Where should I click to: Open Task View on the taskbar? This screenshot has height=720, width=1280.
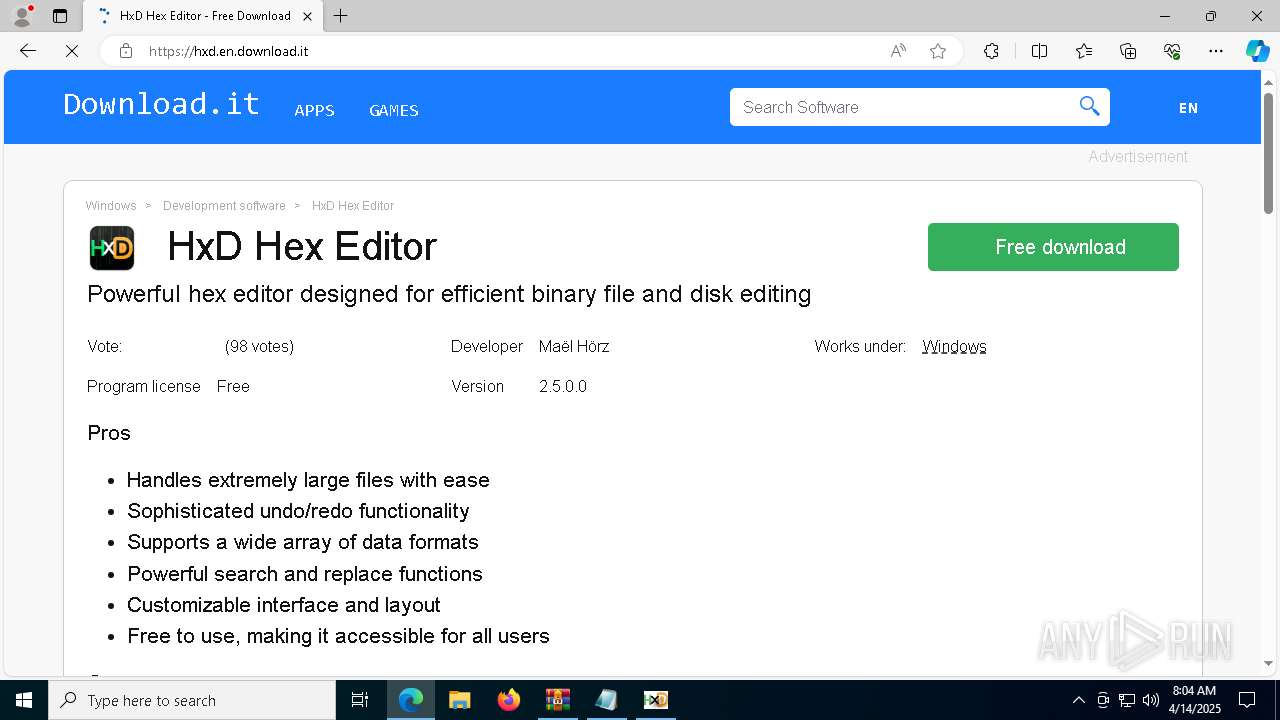click(x=360, y=700)
